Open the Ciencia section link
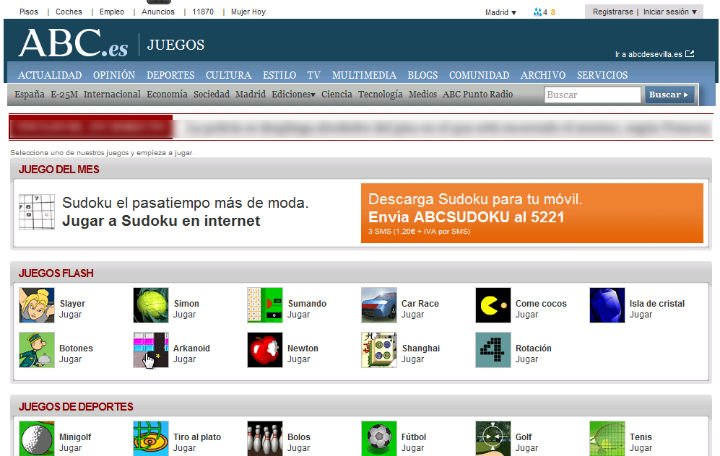Screen dimensions: 720x456 [x=337, y=94]
